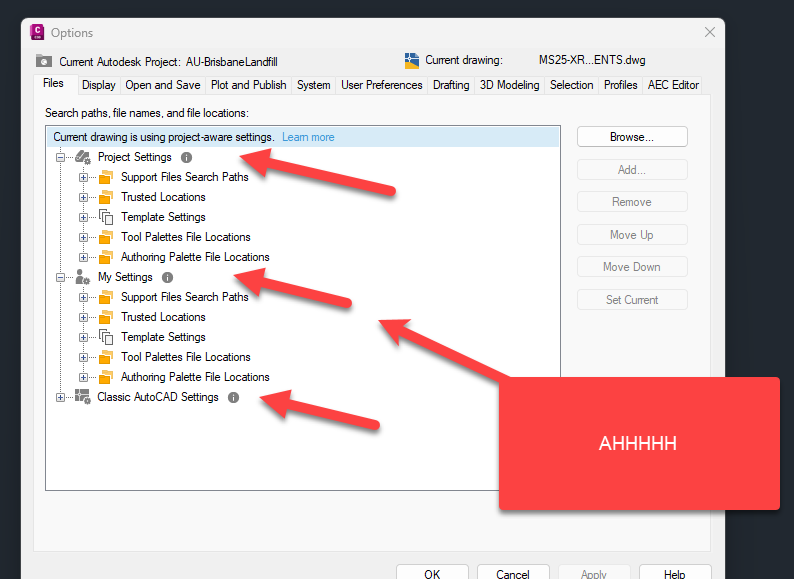The image size is (794, 579).
Task: Click the current drawing file icon
Action: pos(412,60)
